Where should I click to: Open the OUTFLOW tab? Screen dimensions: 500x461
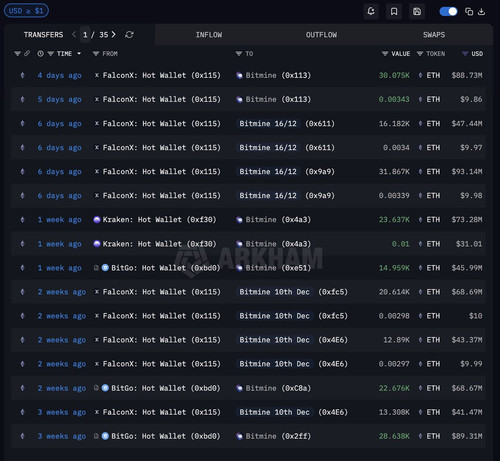321,35
